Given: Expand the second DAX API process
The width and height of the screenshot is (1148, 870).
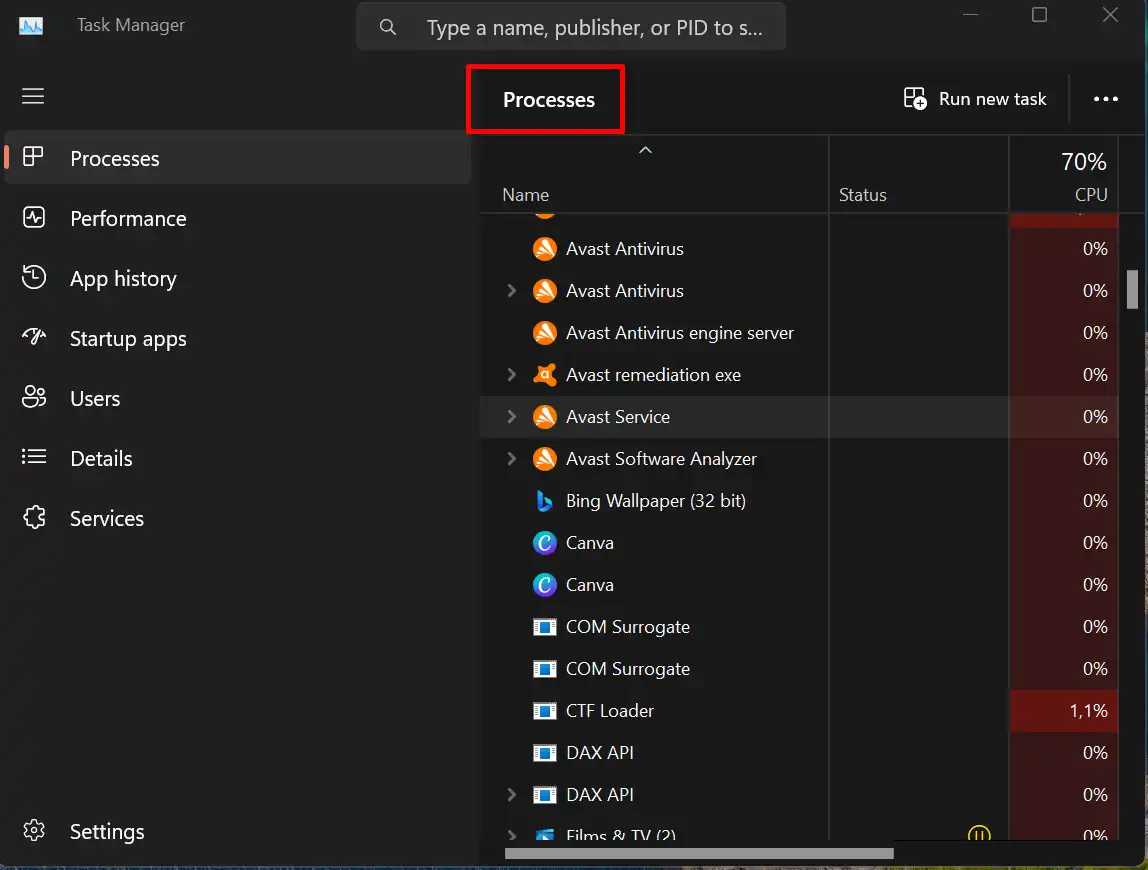Looking at the screenshot, I should tap(512, 795).
